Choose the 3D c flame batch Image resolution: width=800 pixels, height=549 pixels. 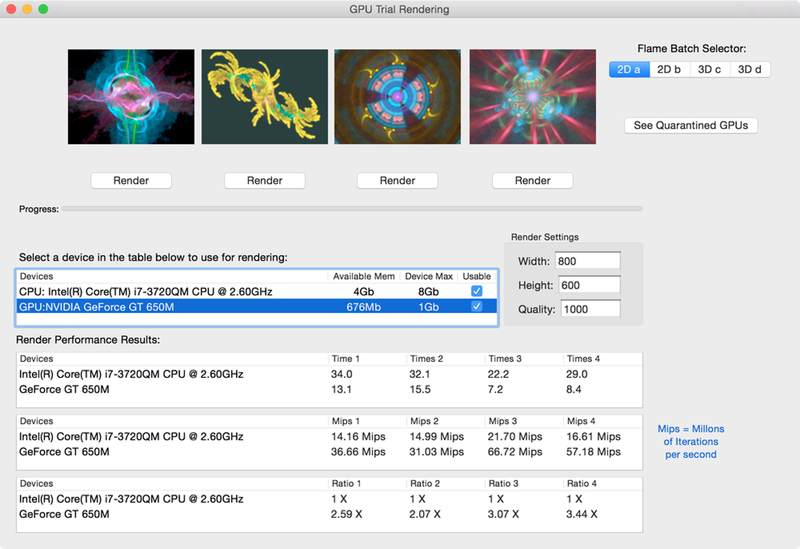(710, 69)
